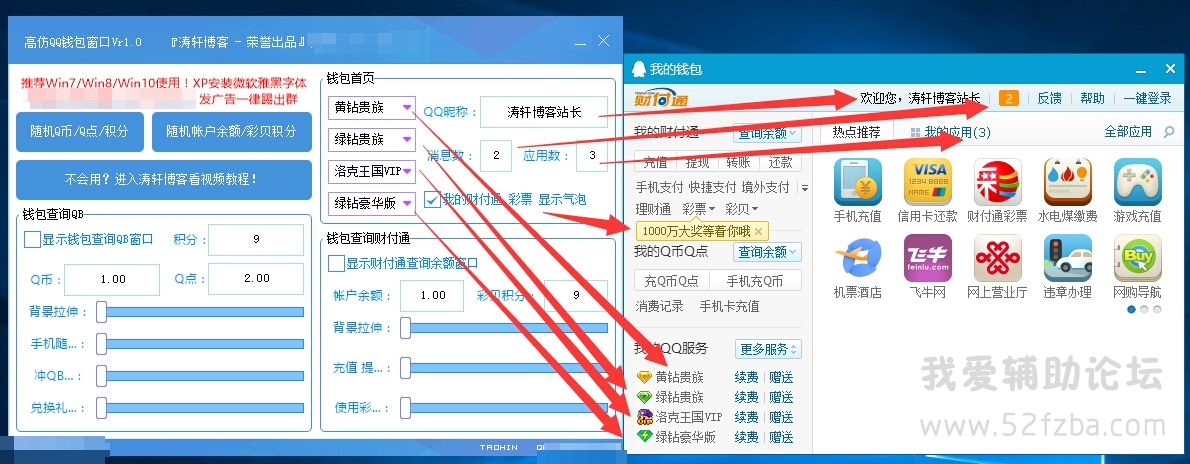
Task: Enable 显示钱包查询QB窗口 checkbox
Action: click(32, 239)
